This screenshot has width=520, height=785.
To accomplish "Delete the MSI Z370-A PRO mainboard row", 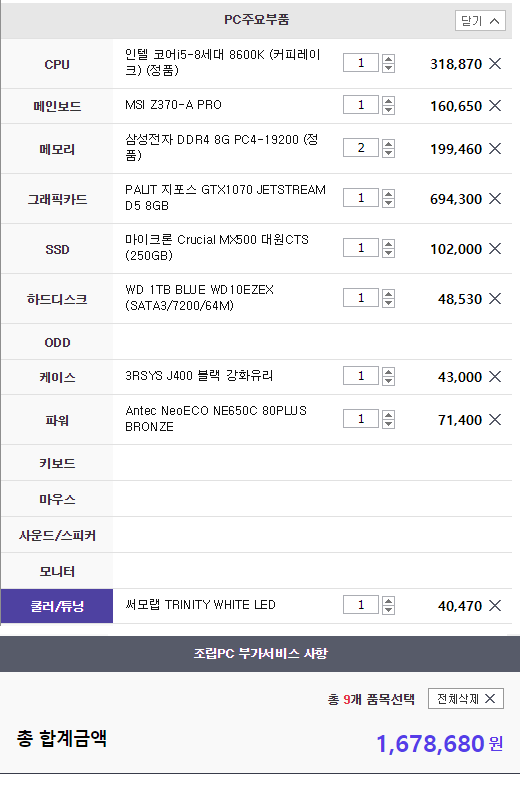I will point(494,106).
